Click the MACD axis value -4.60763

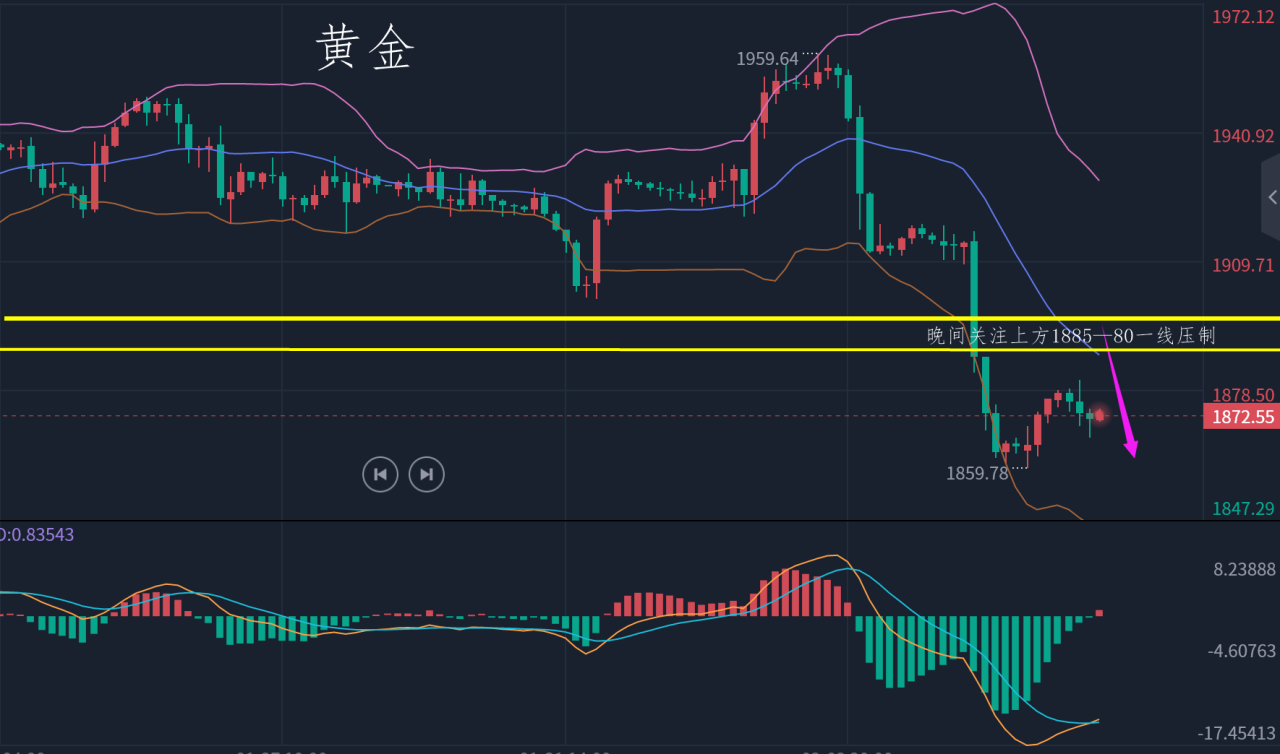(x=1242, y=651)
